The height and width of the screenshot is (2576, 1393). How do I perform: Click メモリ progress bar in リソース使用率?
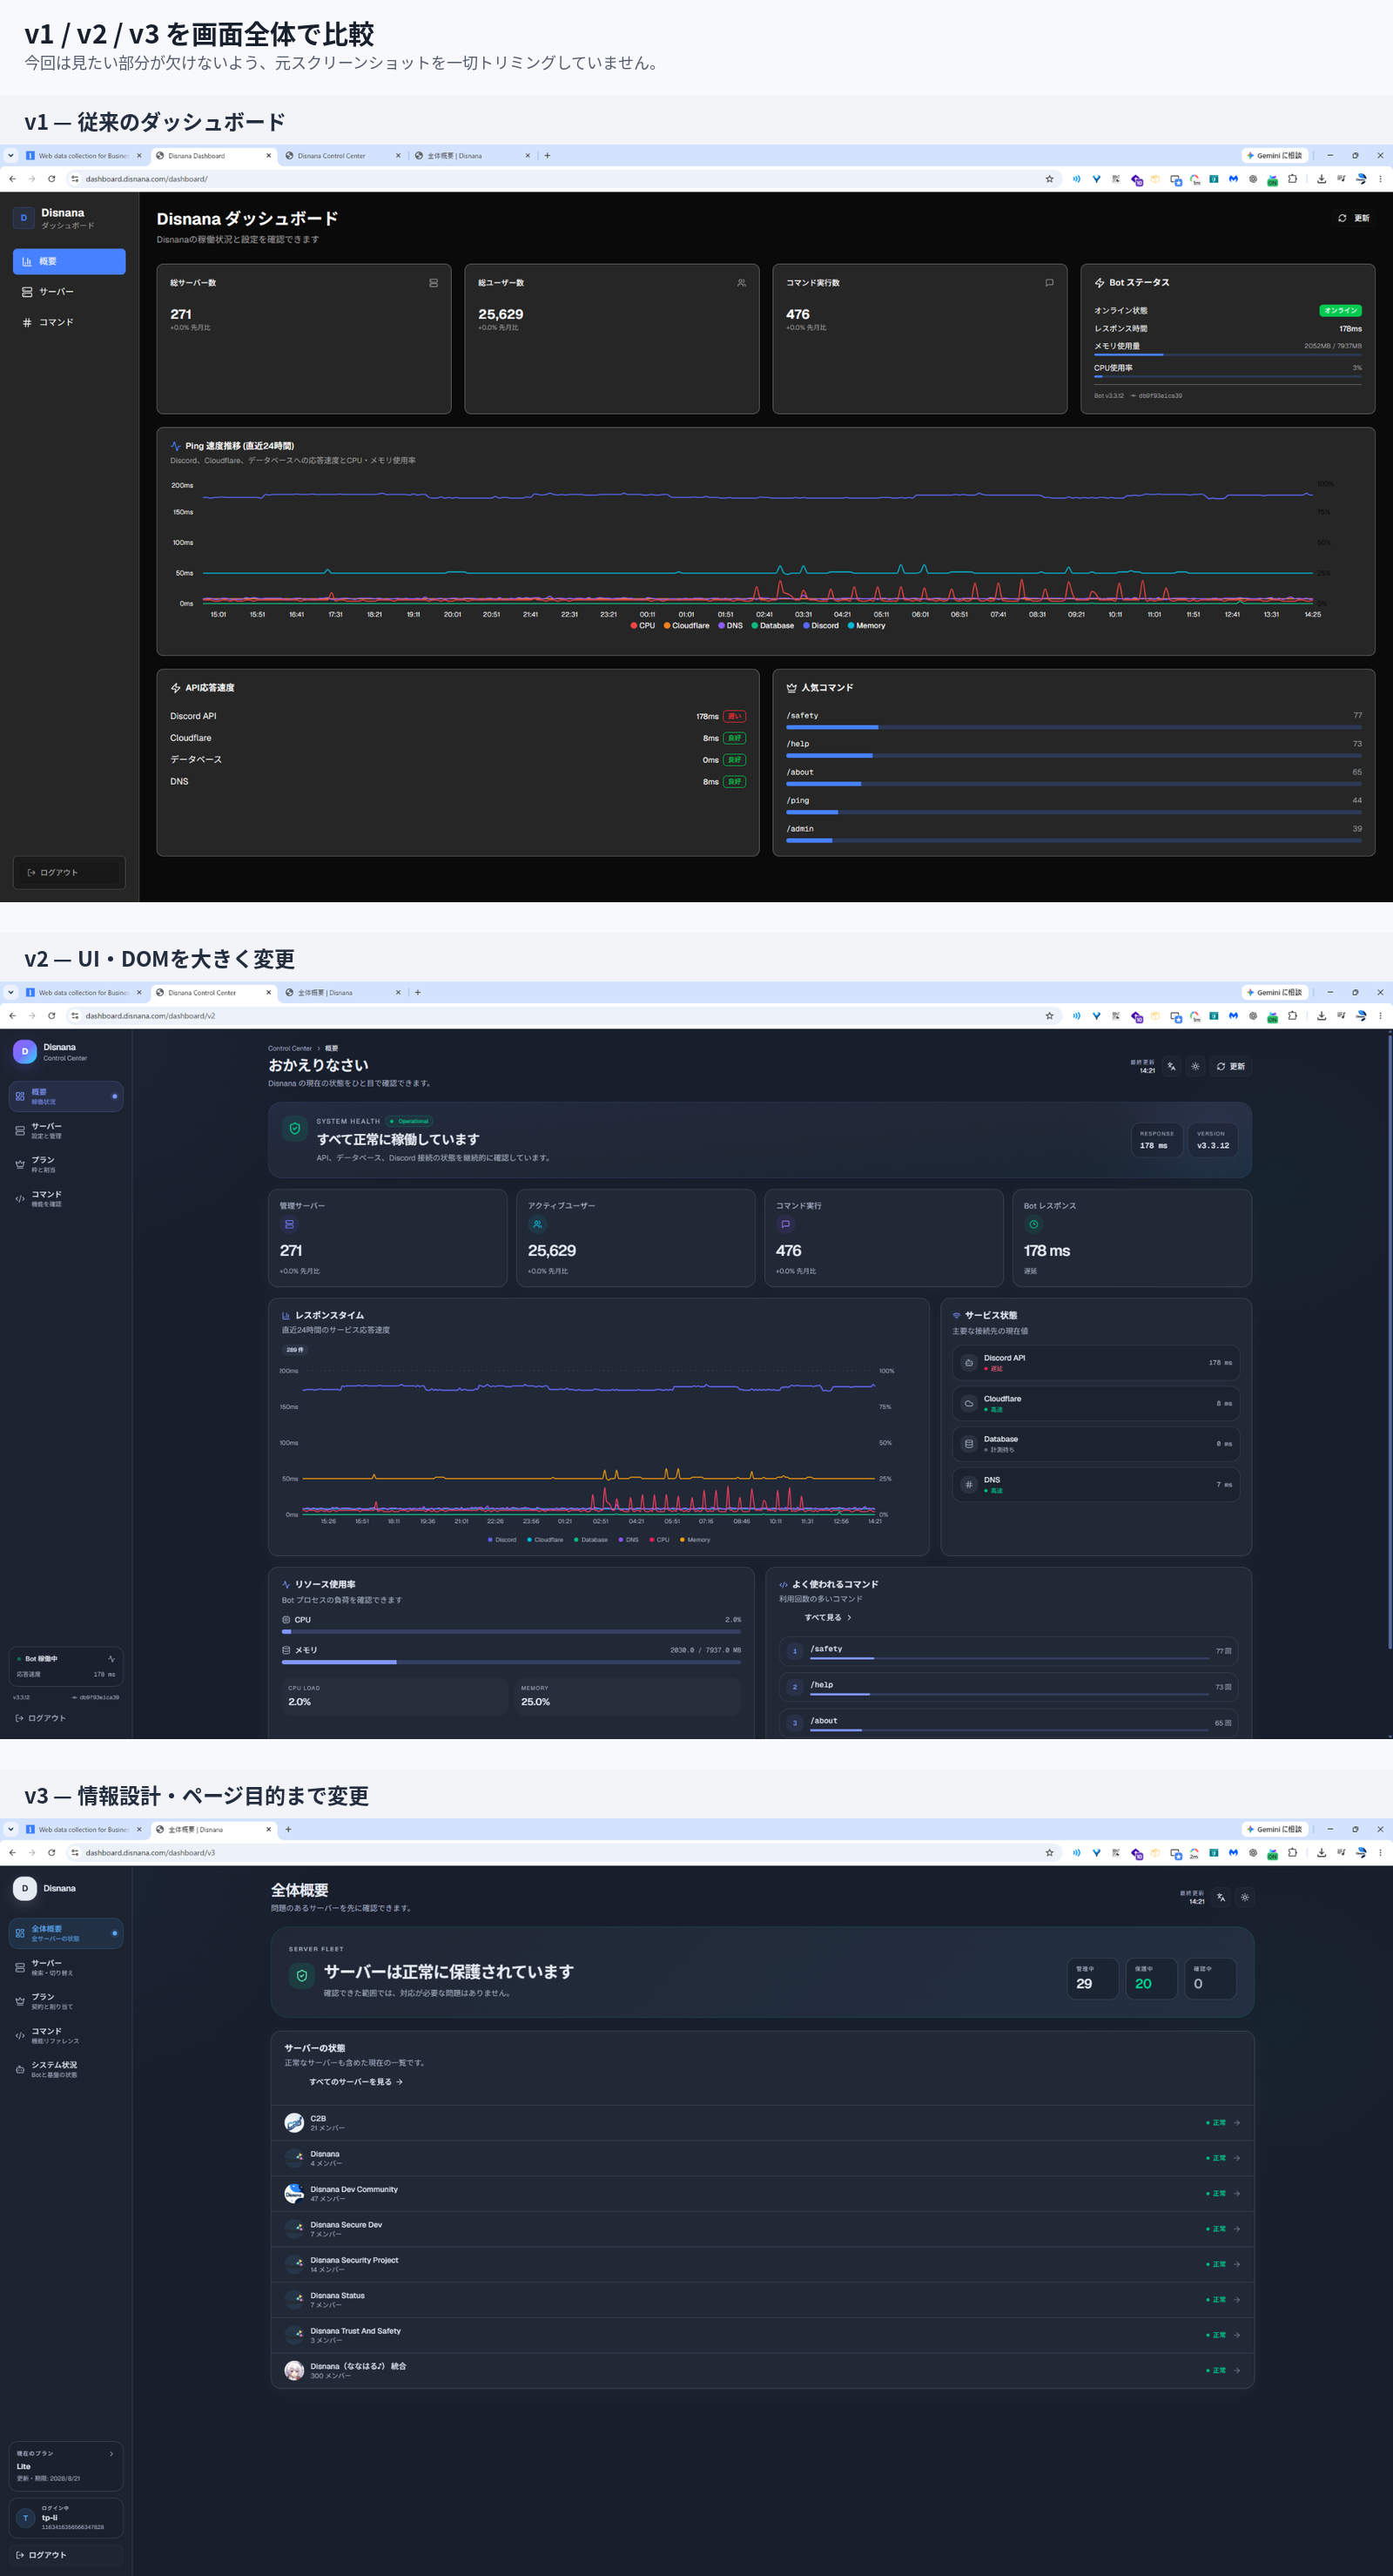511,1663
